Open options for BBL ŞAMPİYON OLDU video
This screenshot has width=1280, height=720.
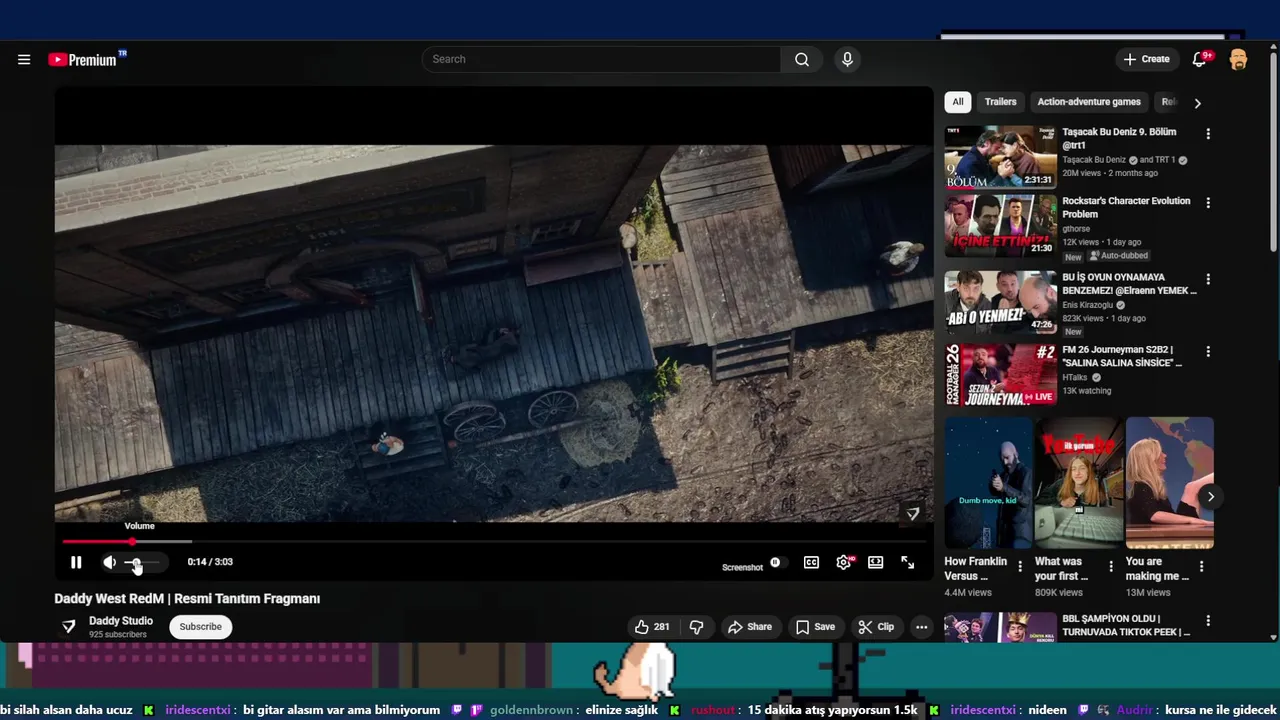click(x=1208, y=621)
